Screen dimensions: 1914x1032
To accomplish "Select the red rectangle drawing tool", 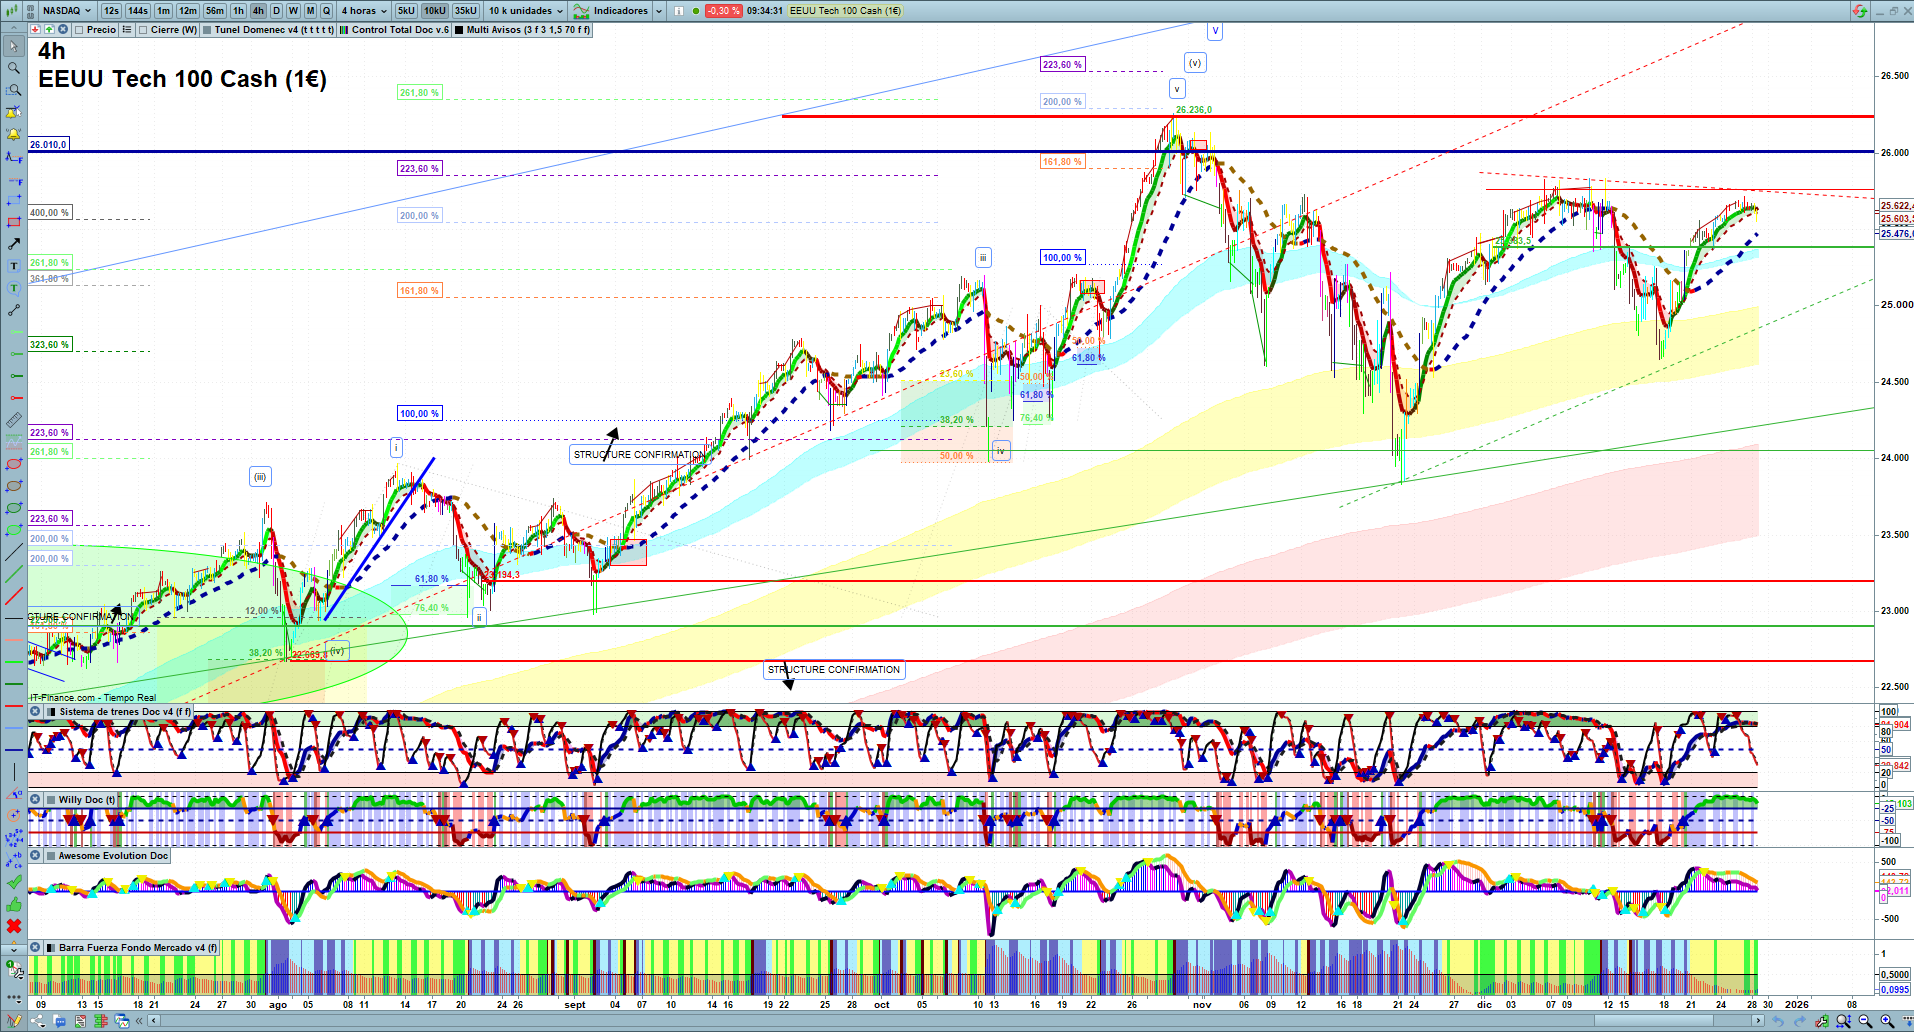I will coord(14,222).
